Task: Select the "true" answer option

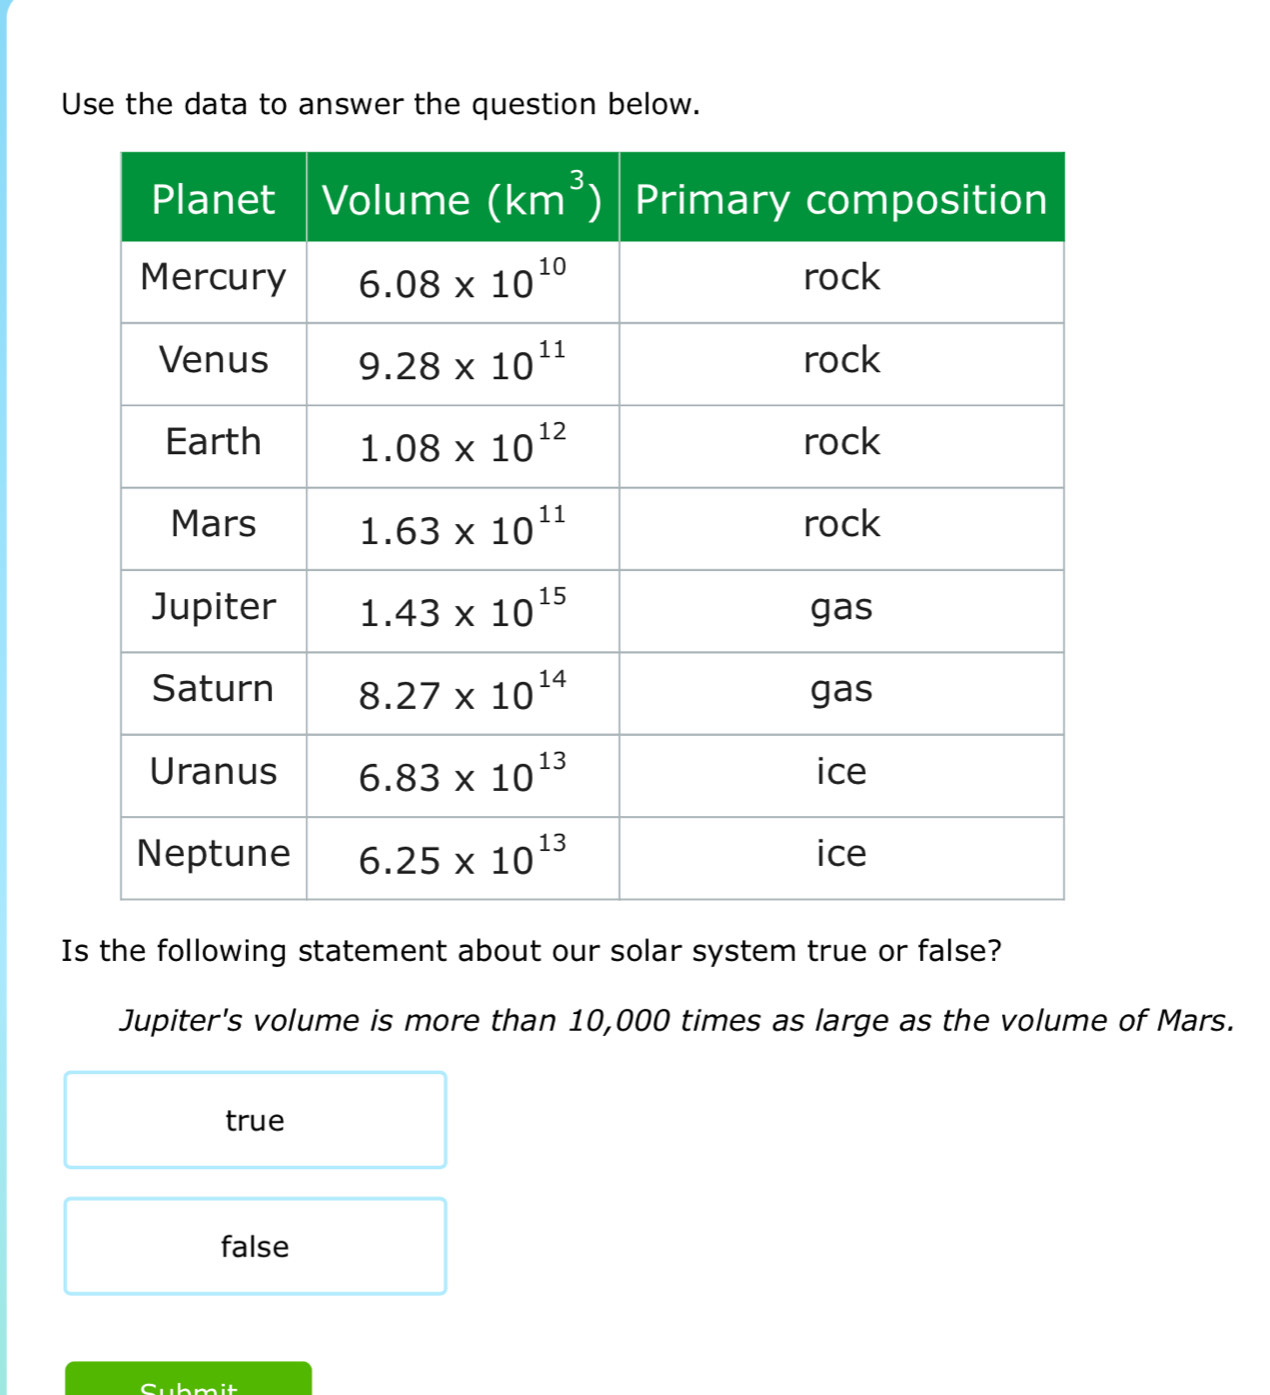Action: [x=255, y=1120]
